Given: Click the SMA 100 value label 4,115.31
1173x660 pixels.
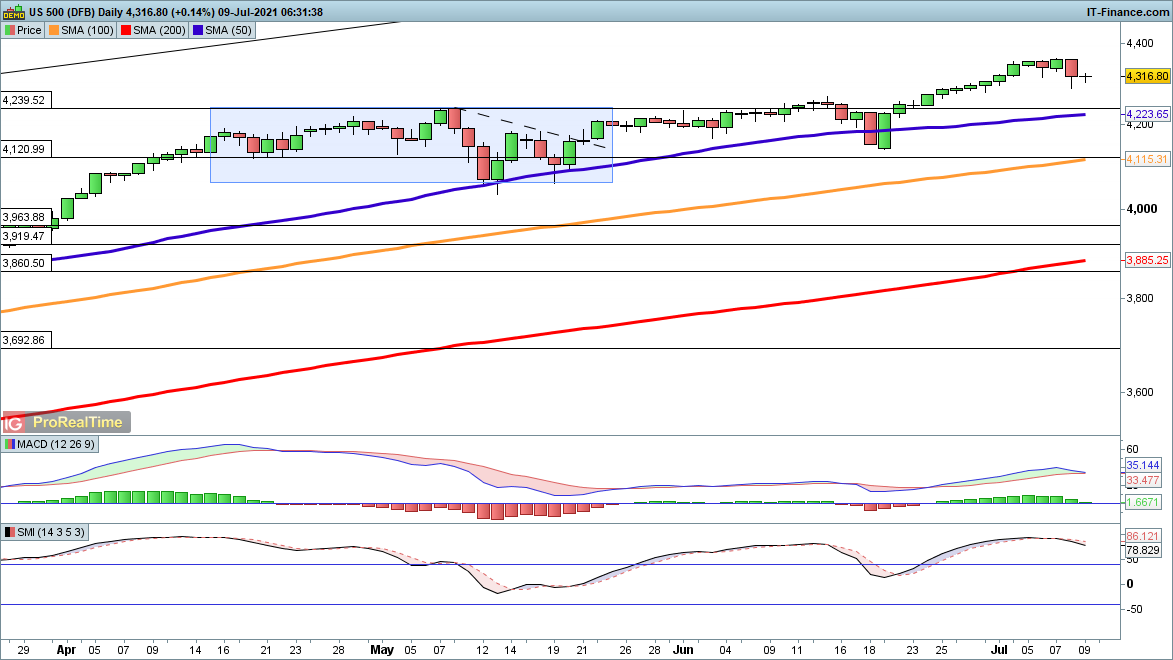Looking at the screenshot, I should [1147, 160].
